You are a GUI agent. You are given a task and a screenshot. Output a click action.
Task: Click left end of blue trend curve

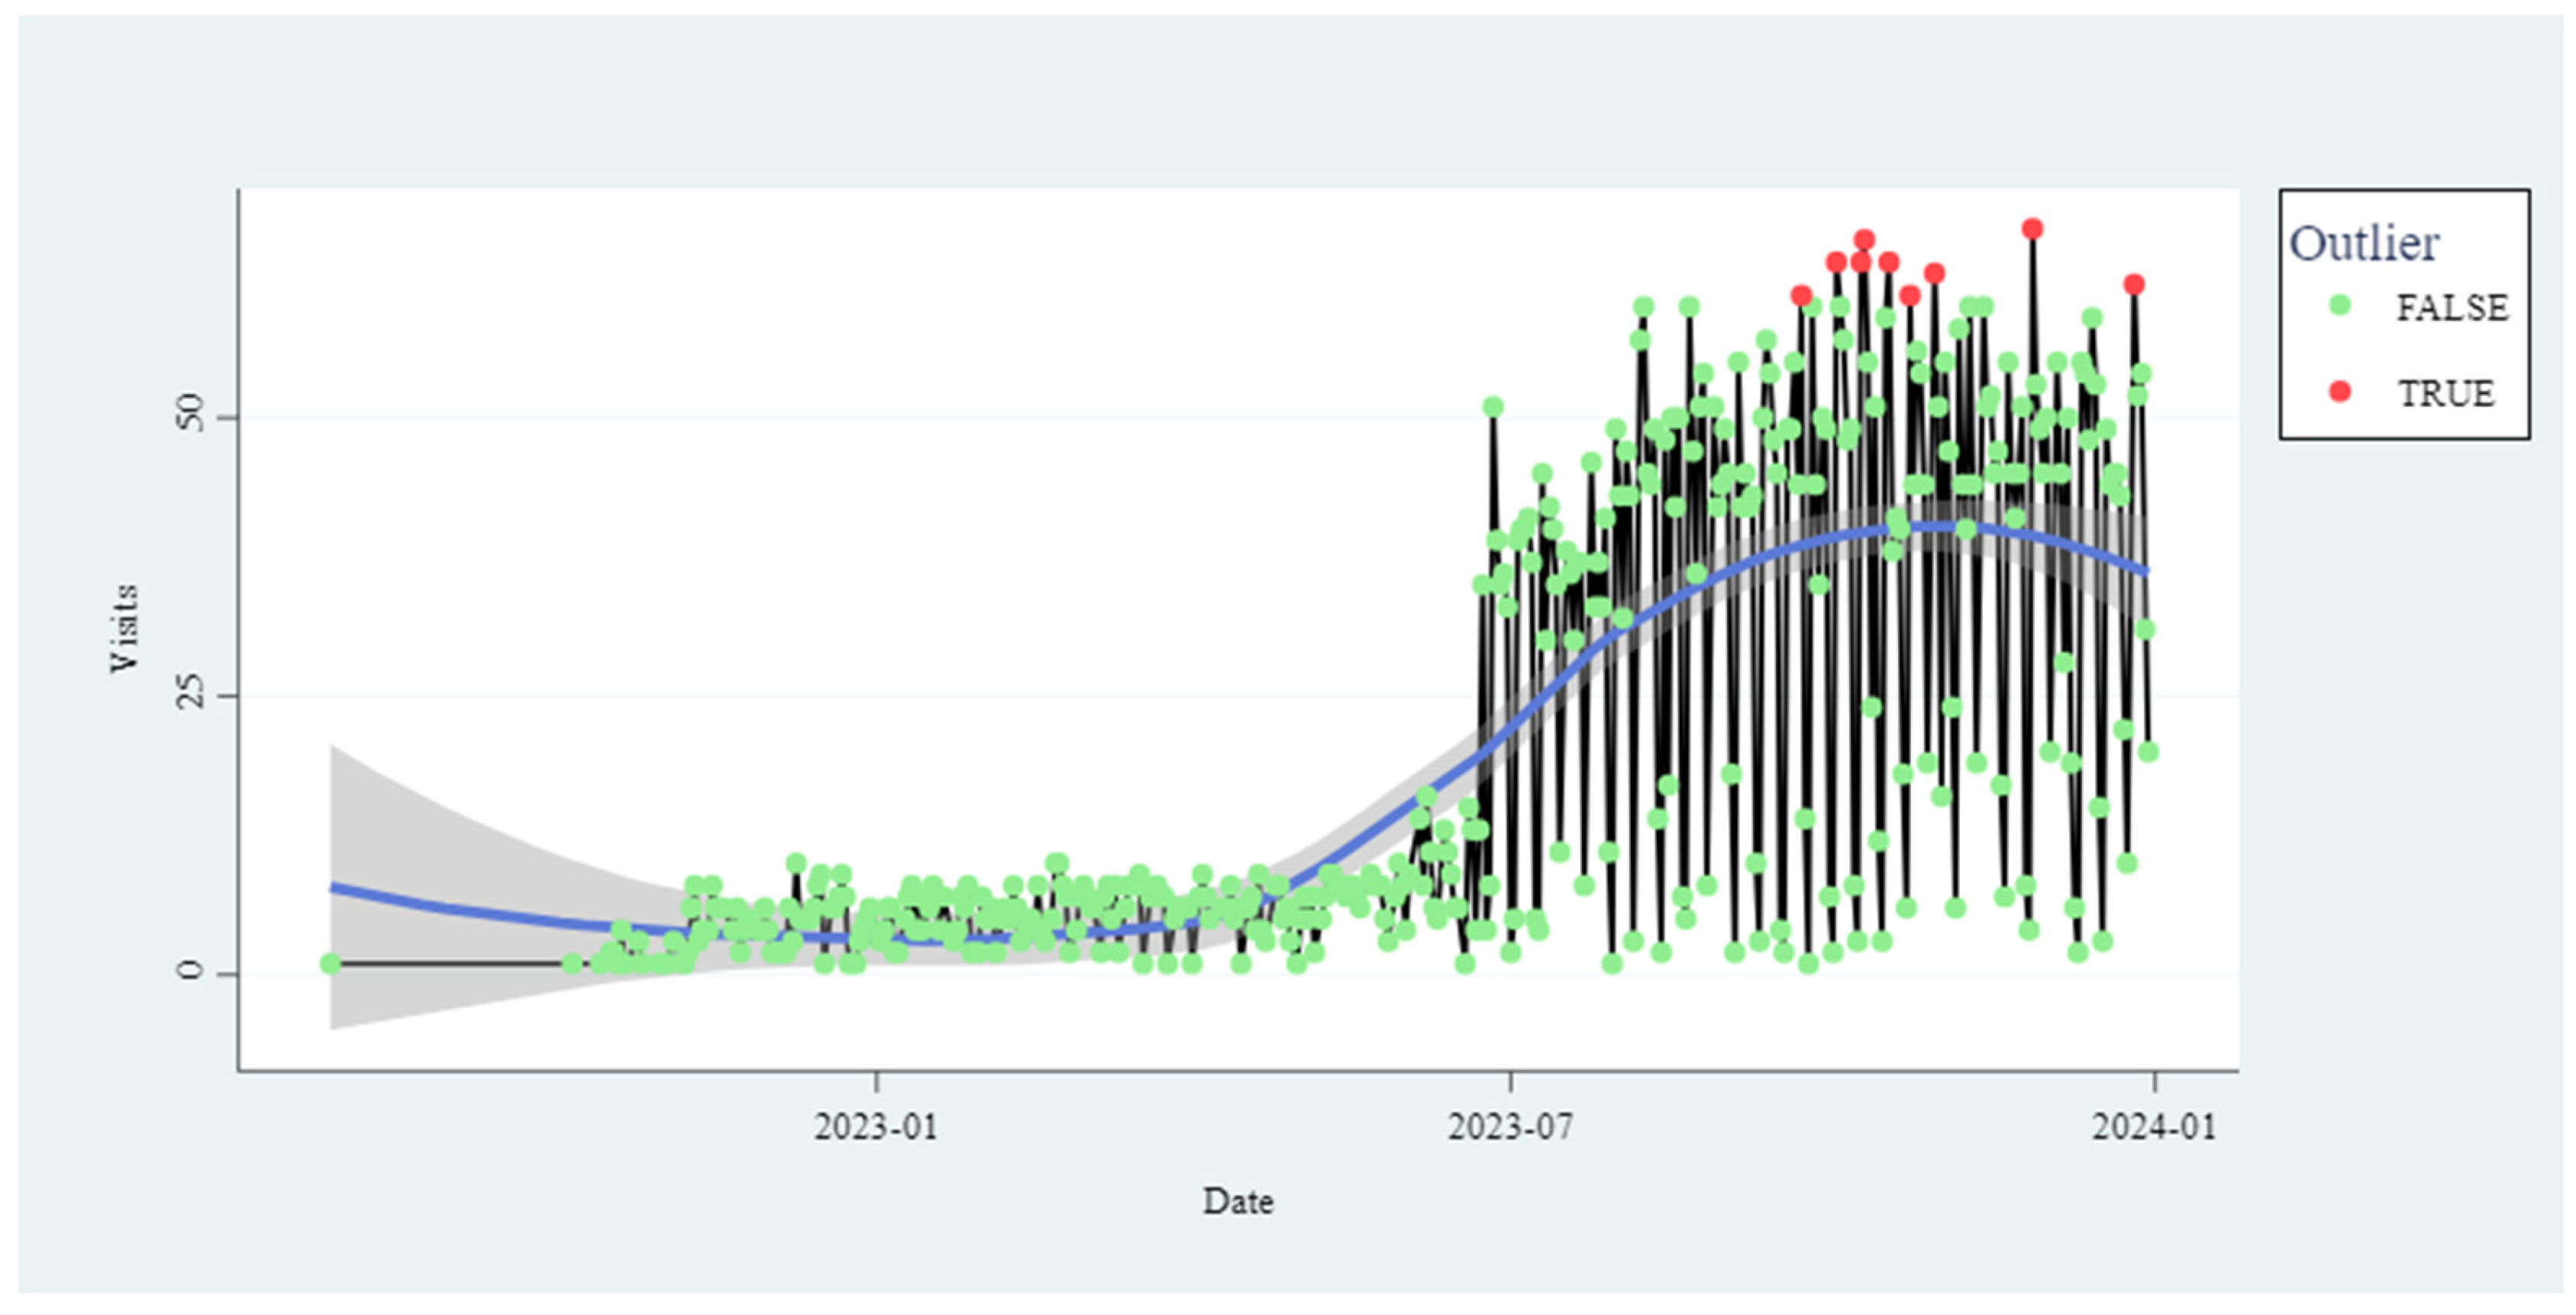tap(334, 887)
